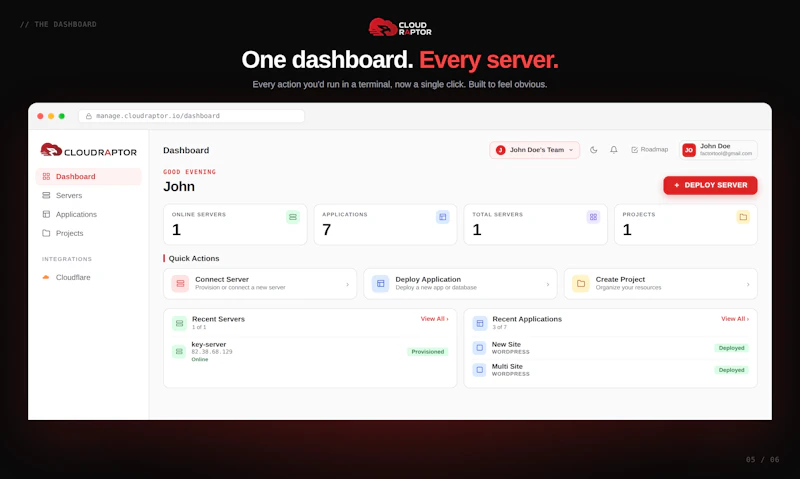800x479 pixels.
Task: Open the New Site application
Action: point(611,348)
